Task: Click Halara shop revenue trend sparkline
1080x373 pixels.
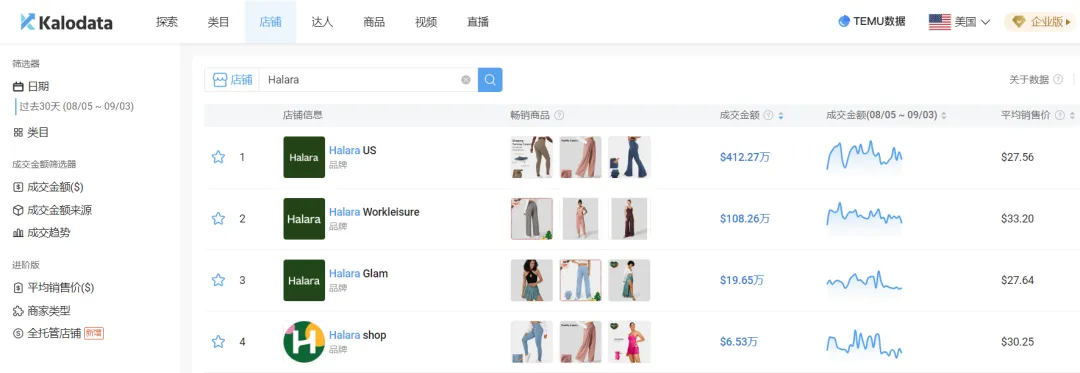Action: [x=864, y=343]
